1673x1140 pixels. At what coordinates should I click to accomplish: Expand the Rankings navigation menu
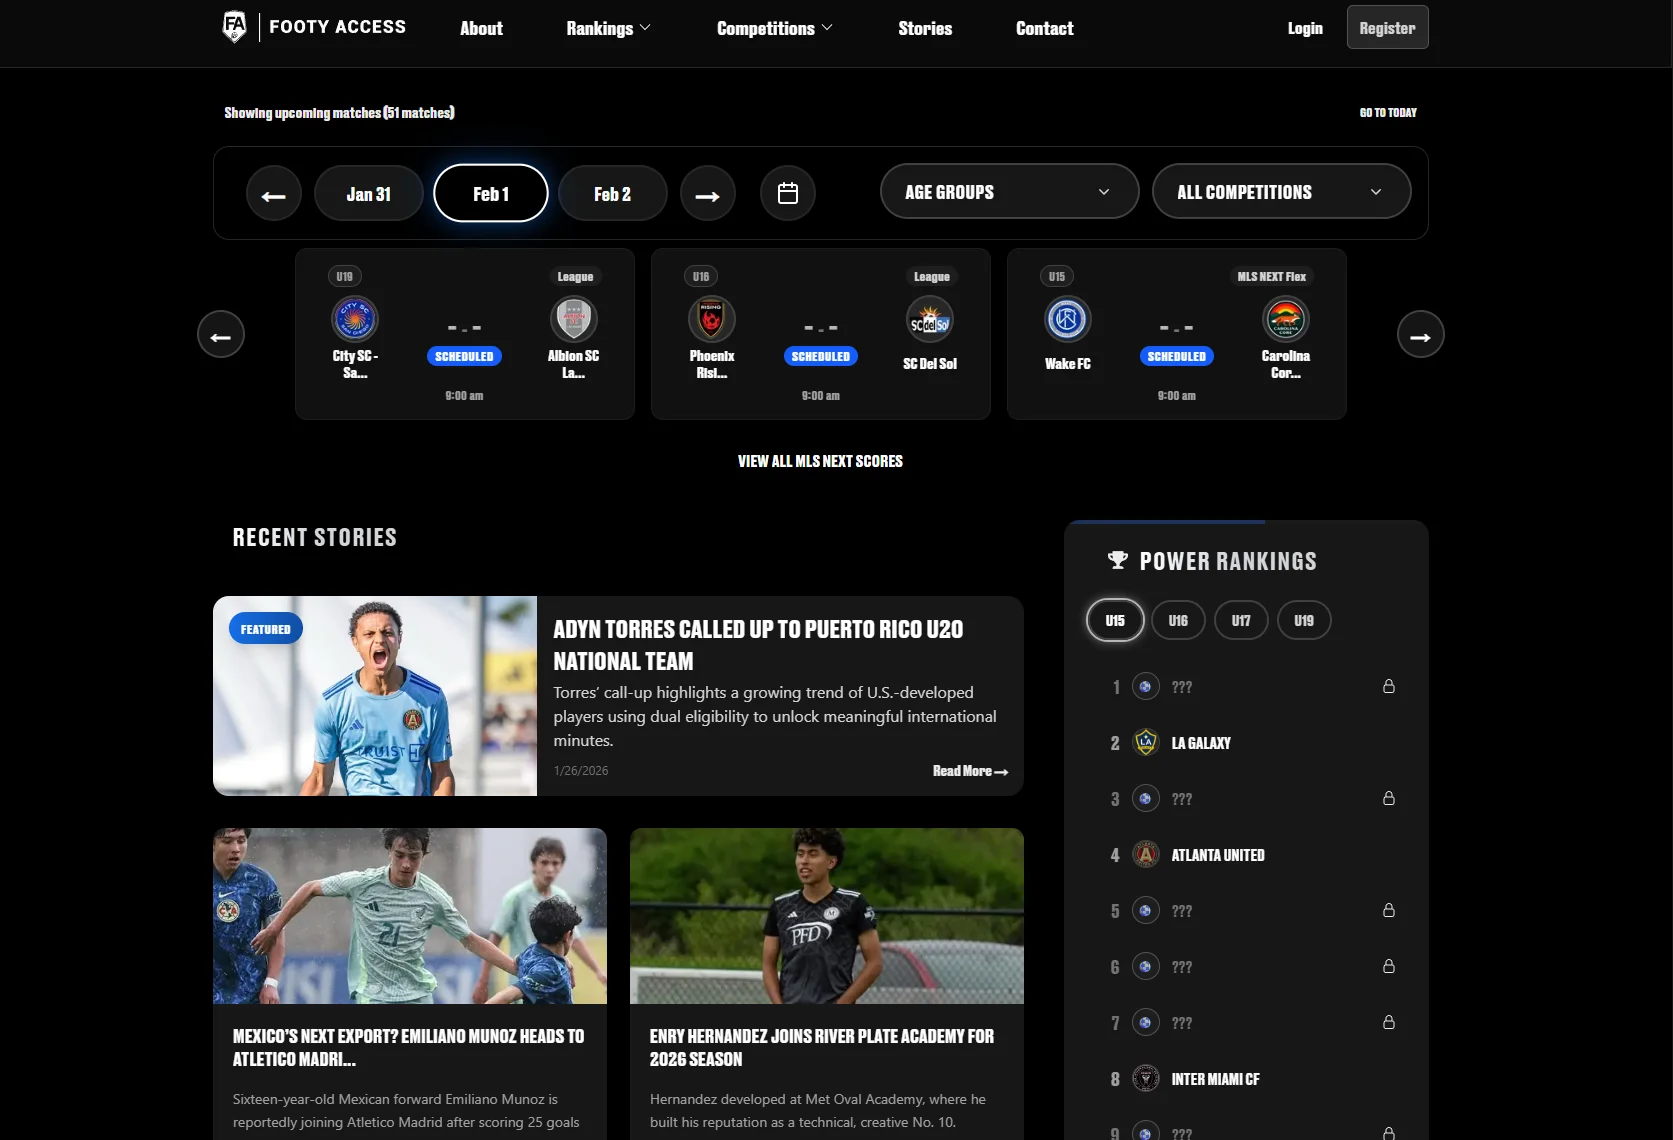(x=608, y=28)
